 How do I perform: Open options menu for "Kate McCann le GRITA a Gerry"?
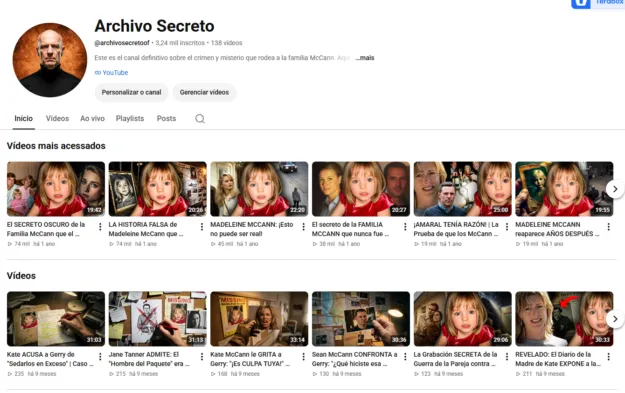click(303, 357)
